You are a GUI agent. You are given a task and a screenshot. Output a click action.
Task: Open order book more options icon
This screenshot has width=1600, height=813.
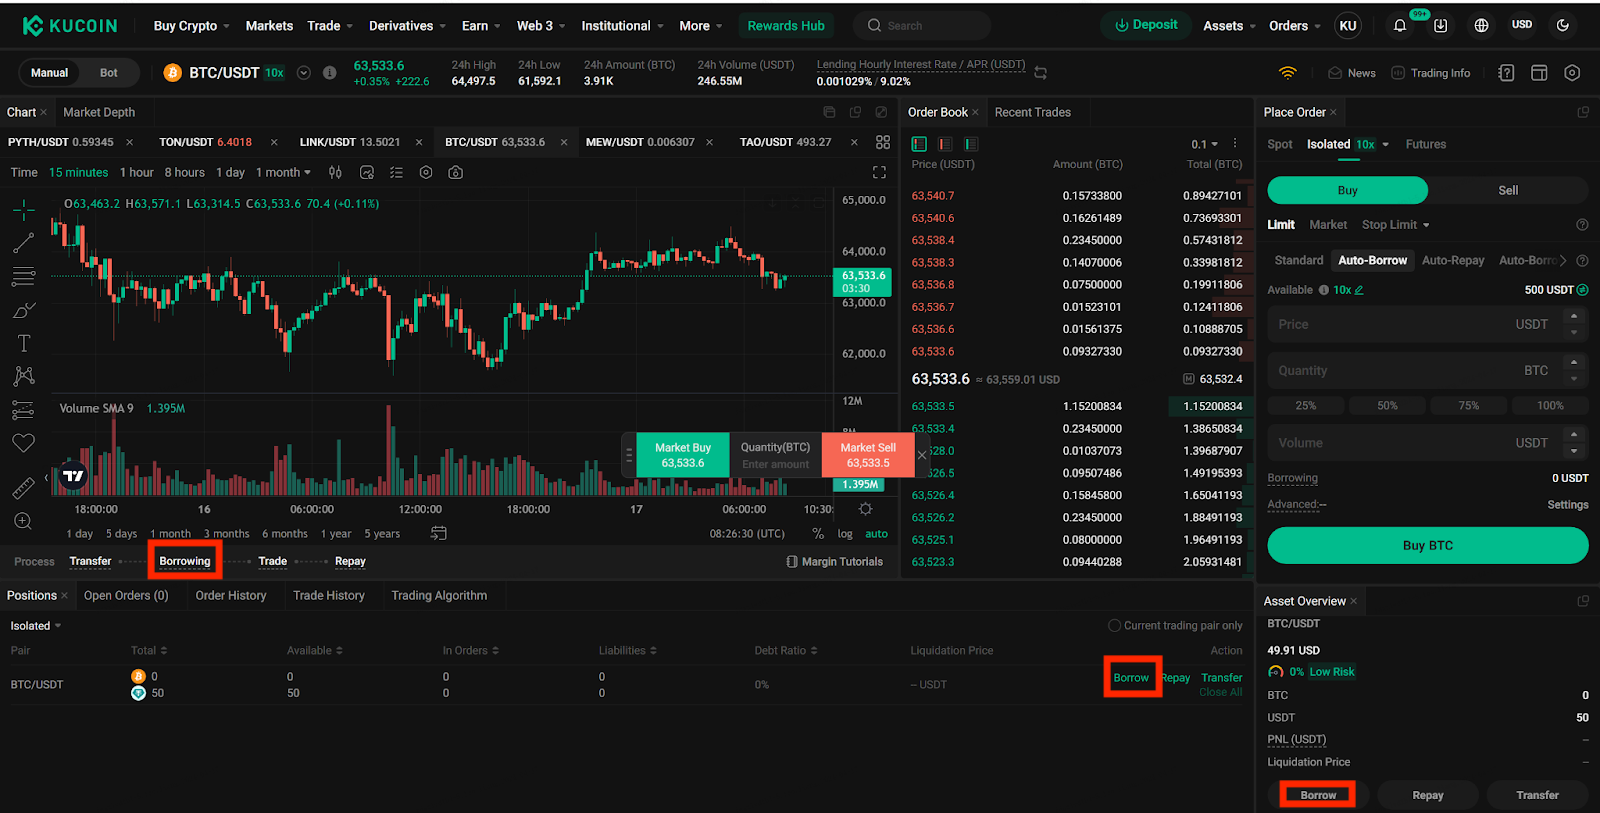tap(1235, 144)
